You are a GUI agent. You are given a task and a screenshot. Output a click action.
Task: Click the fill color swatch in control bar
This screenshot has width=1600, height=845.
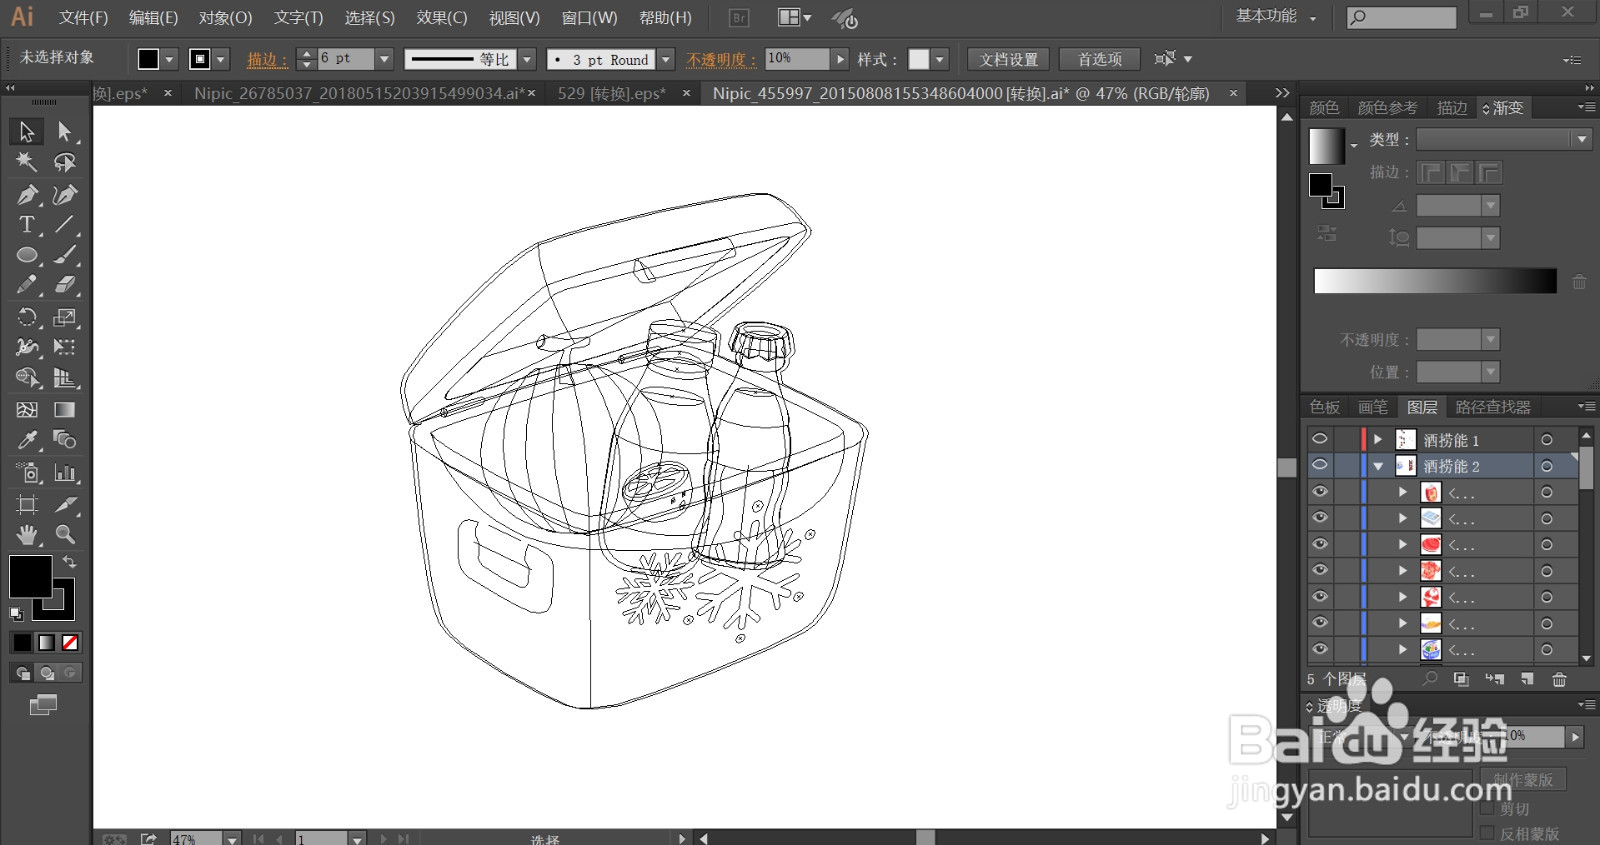(x=148, y=59)
